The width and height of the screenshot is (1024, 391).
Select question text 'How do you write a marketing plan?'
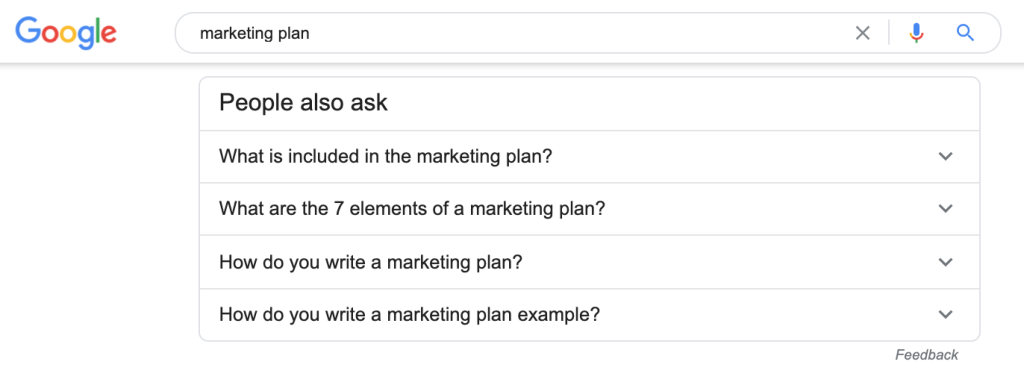[370, 262]
